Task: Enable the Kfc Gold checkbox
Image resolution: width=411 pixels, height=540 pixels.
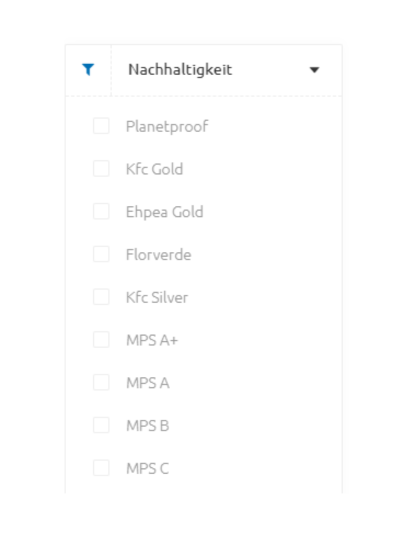Action: [x=101, y=168]
